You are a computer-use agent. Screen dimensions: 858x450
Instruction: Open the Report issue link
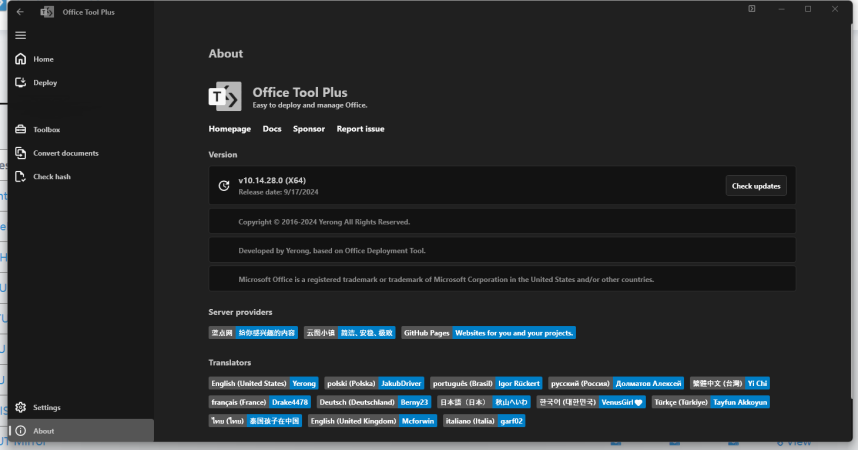(361, 129)
